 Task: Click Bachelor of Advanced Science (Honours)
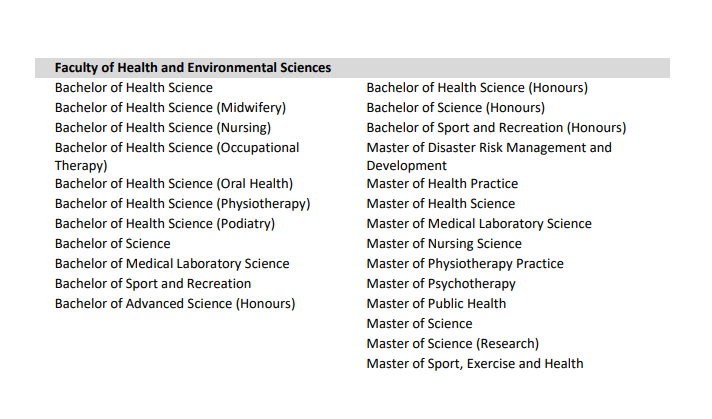pyautogui.click(x=174, y=304)
